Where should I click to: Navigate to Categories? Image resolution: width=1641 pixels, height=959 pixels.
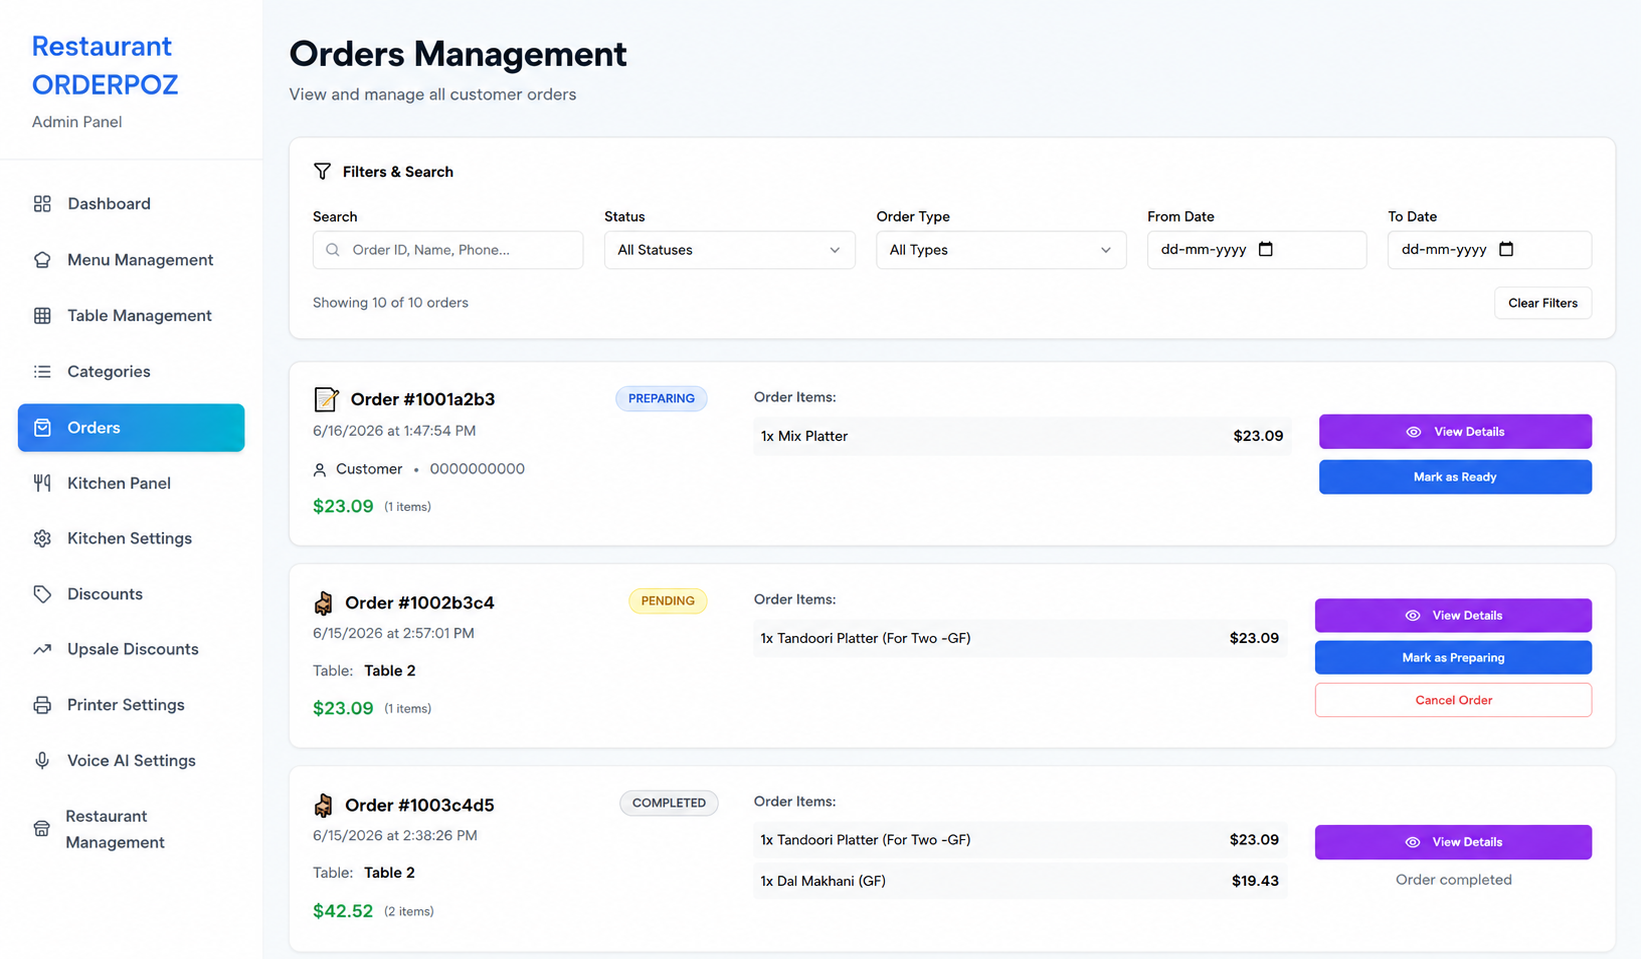(x=131, y=372)
